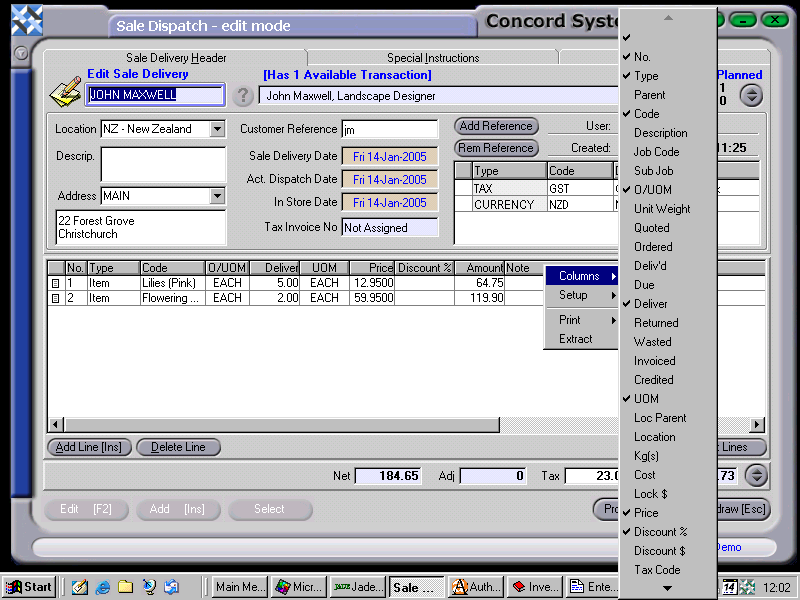Open the Location dropdown showing NZ - New Zealand
Screen dimensions: 800x600
click(218, 129)
